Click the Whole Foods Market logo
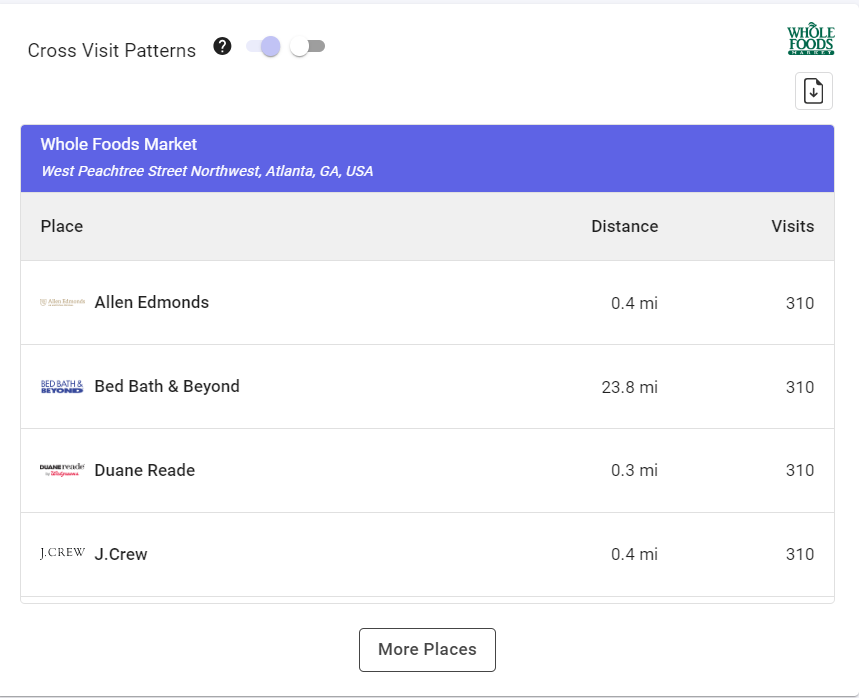 click(x=810, y=39)
